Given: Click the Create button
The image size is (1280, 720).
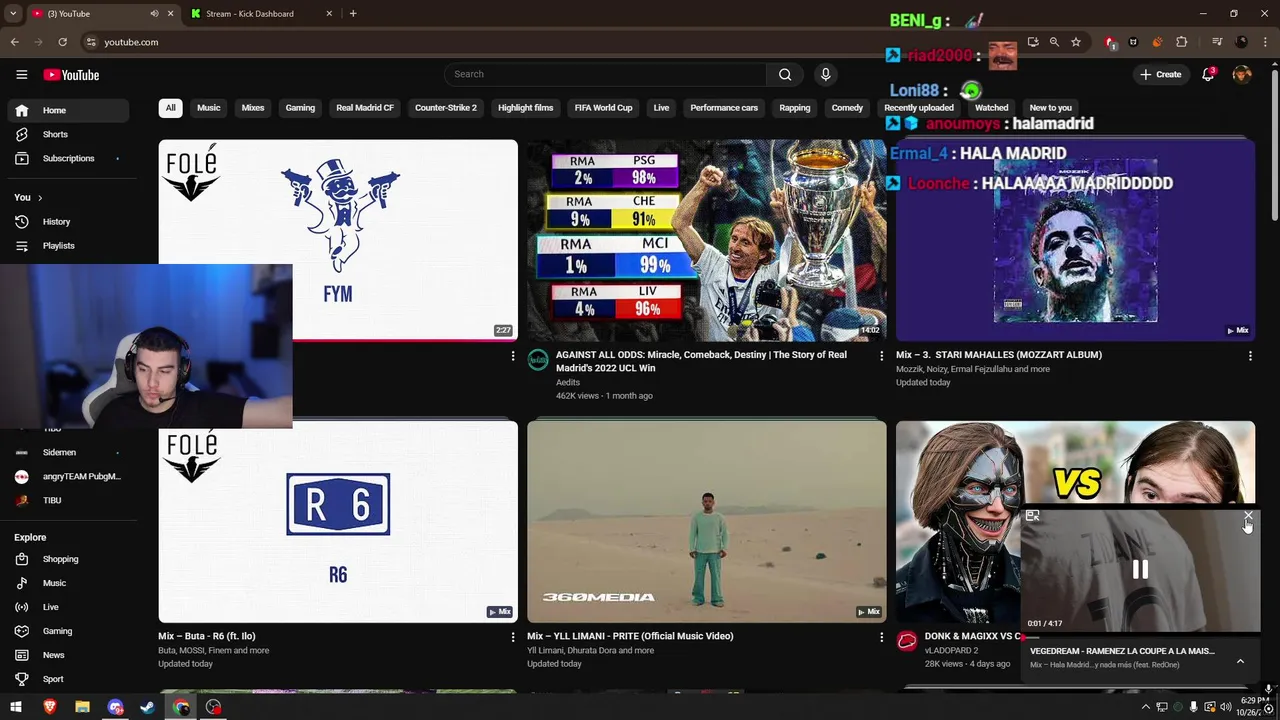Looking at the screenshot, I should pyautogui.click(x=1161, y=74).
